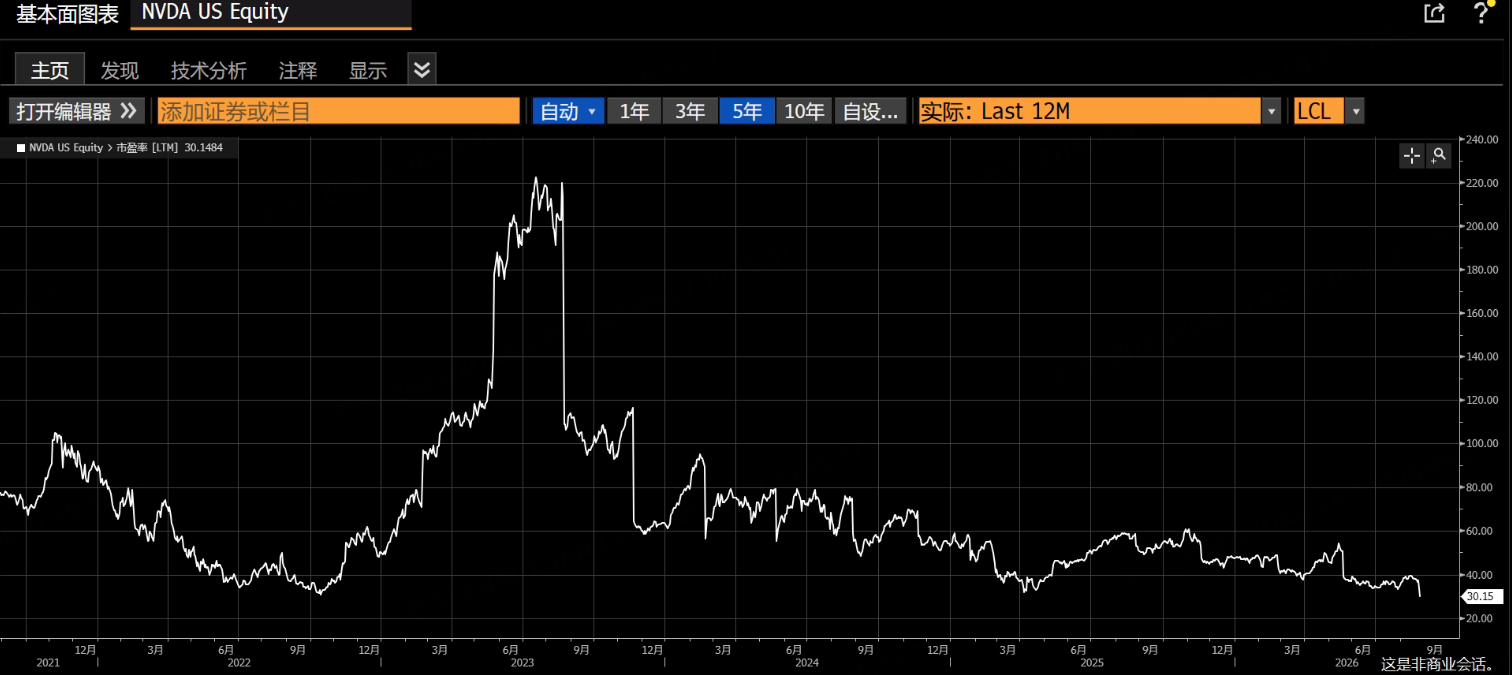Expand the double chevron next to 显示 tab

click(x=422, y=69)
